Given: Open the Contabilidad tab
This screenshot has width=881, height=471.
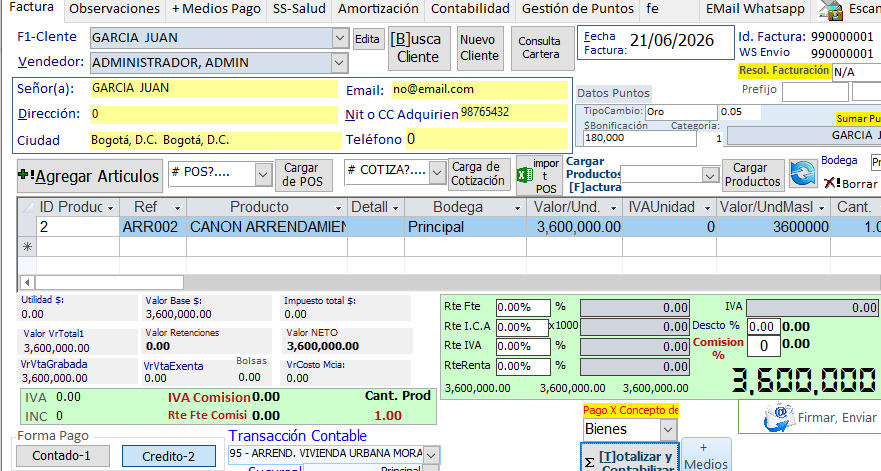Looking at the screenshot, I should [x=470, y=9].
